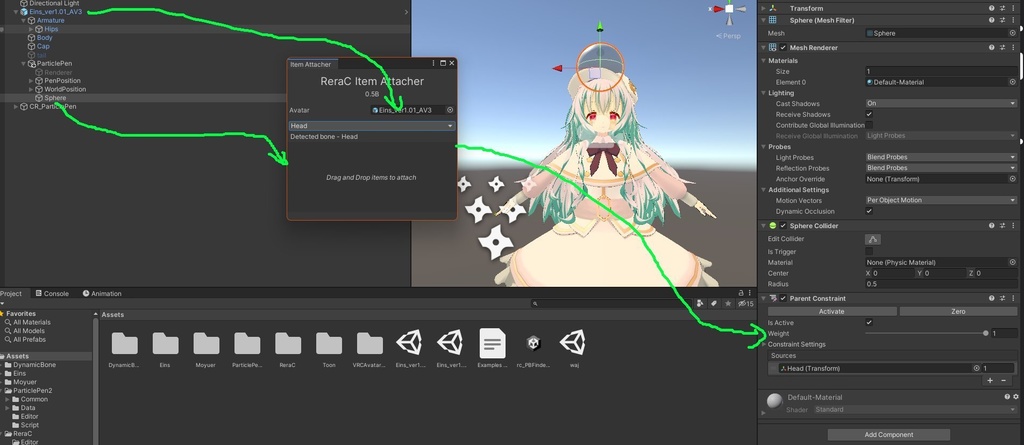The height and width of the screenshot is (445, 1024).
Task: Click Search by Label icon in Project
Action: tap(714, 303)
